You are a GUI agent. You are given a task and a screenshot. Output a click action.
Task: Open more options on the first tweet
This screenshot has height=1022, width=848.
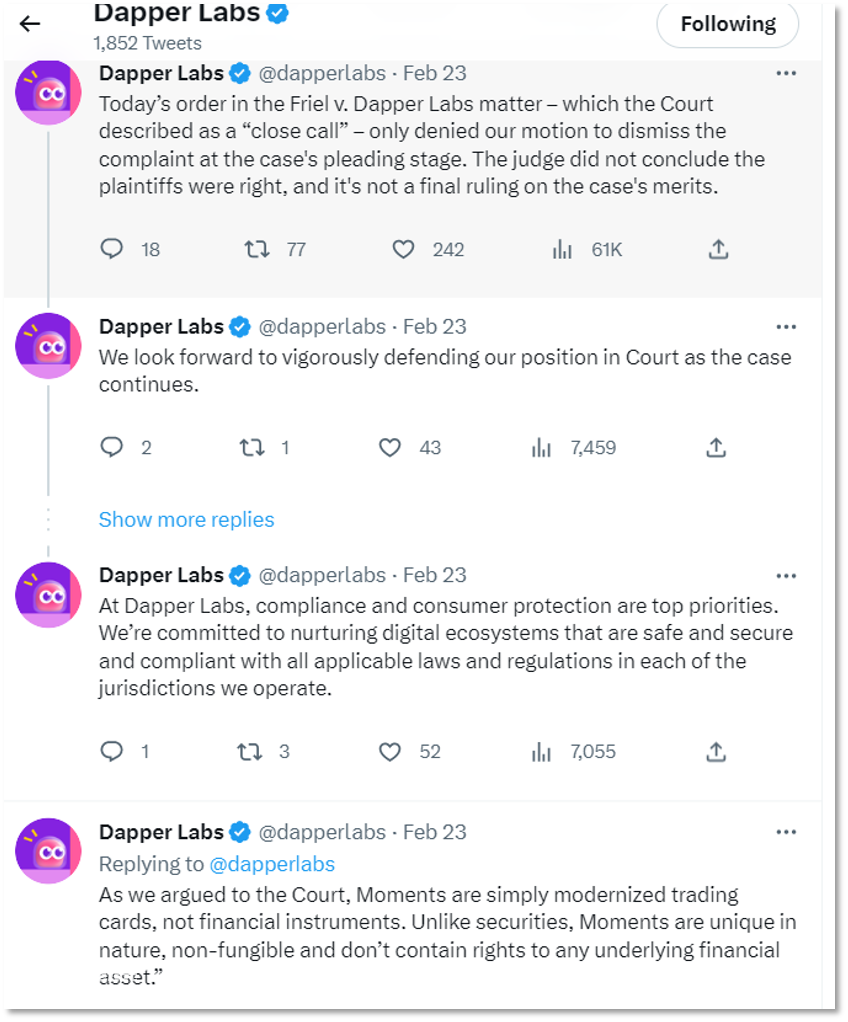click(x=786, y=73)
